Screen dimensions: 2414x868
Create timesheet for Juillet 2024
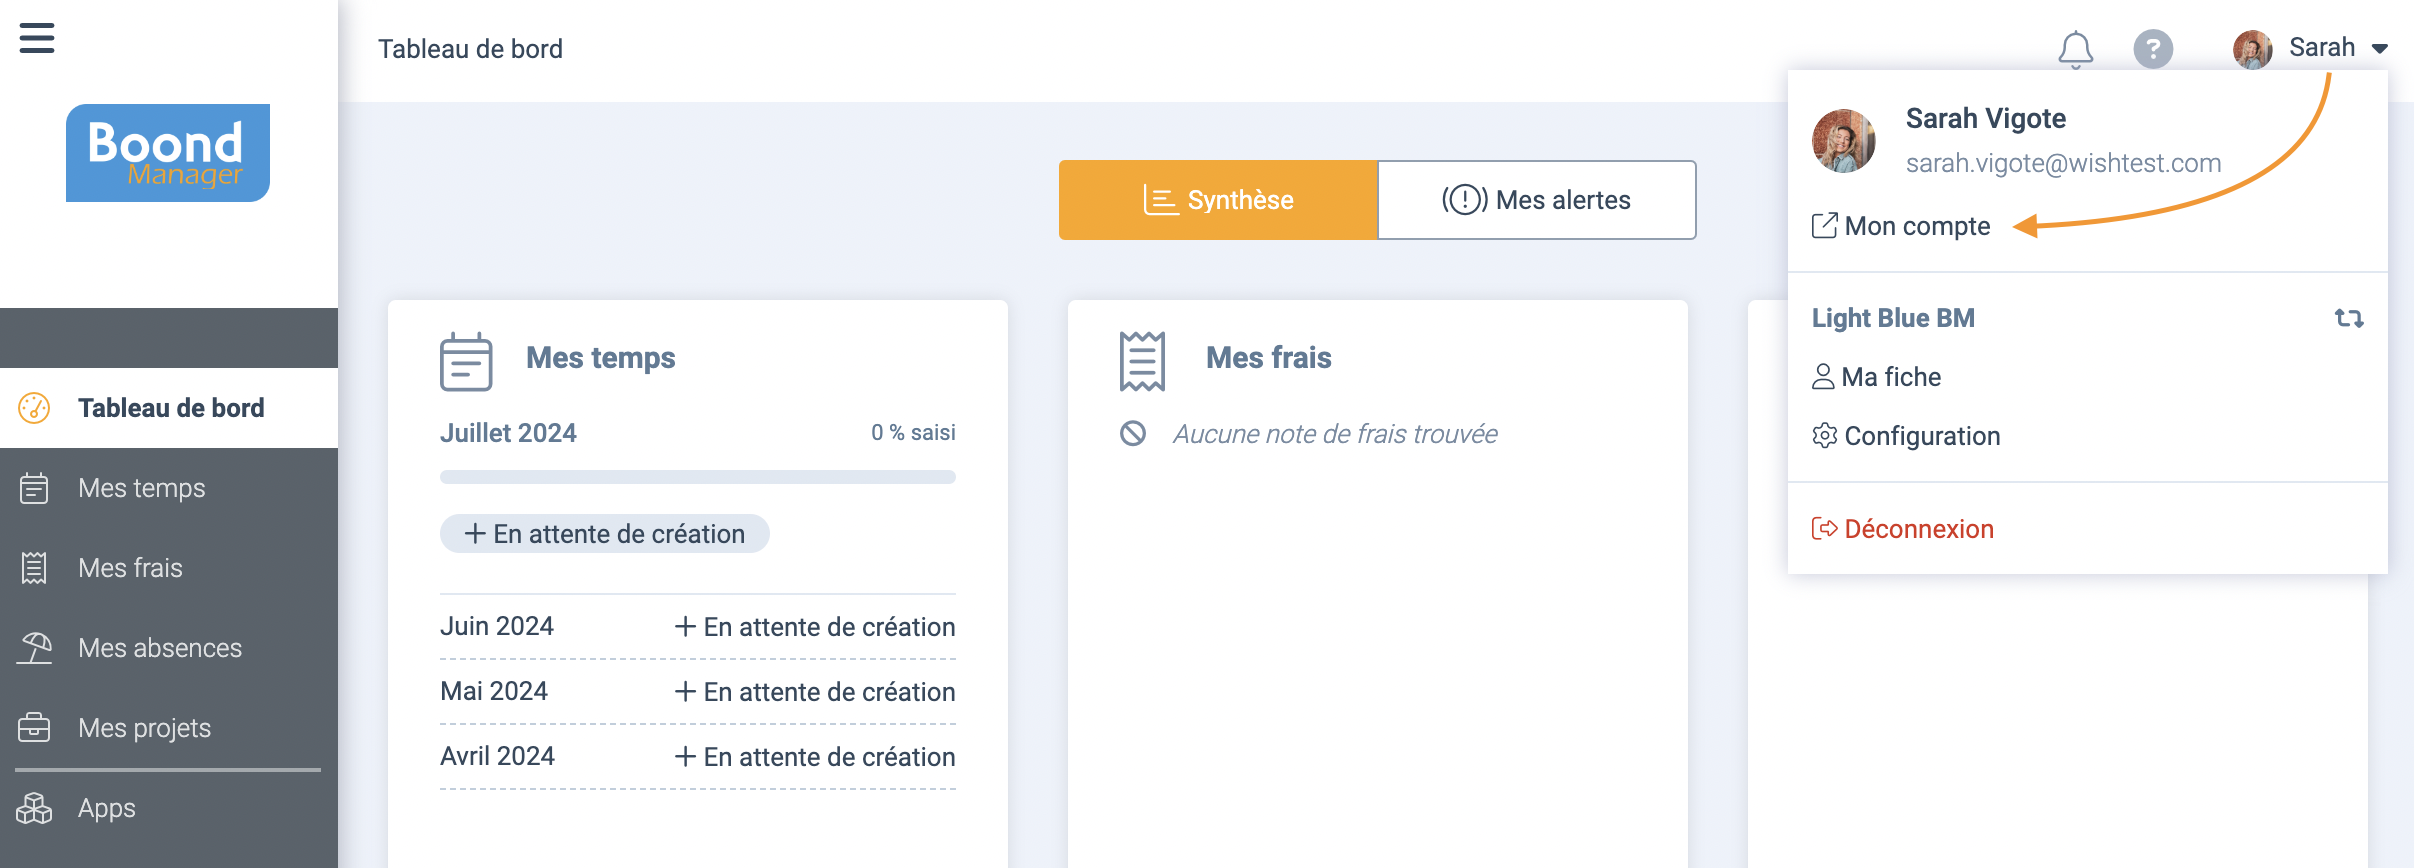[604, 534]
